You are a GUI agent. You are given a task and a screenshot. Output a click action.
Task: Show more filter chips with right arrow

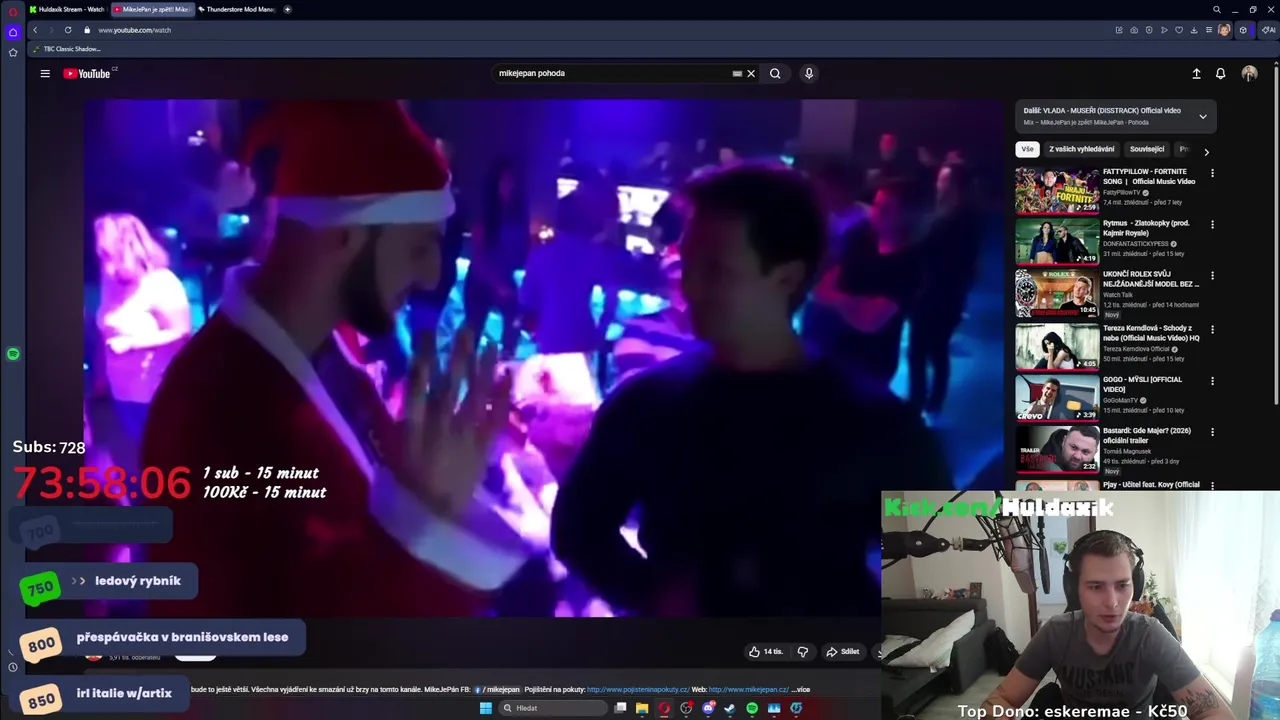[1206, 152]
